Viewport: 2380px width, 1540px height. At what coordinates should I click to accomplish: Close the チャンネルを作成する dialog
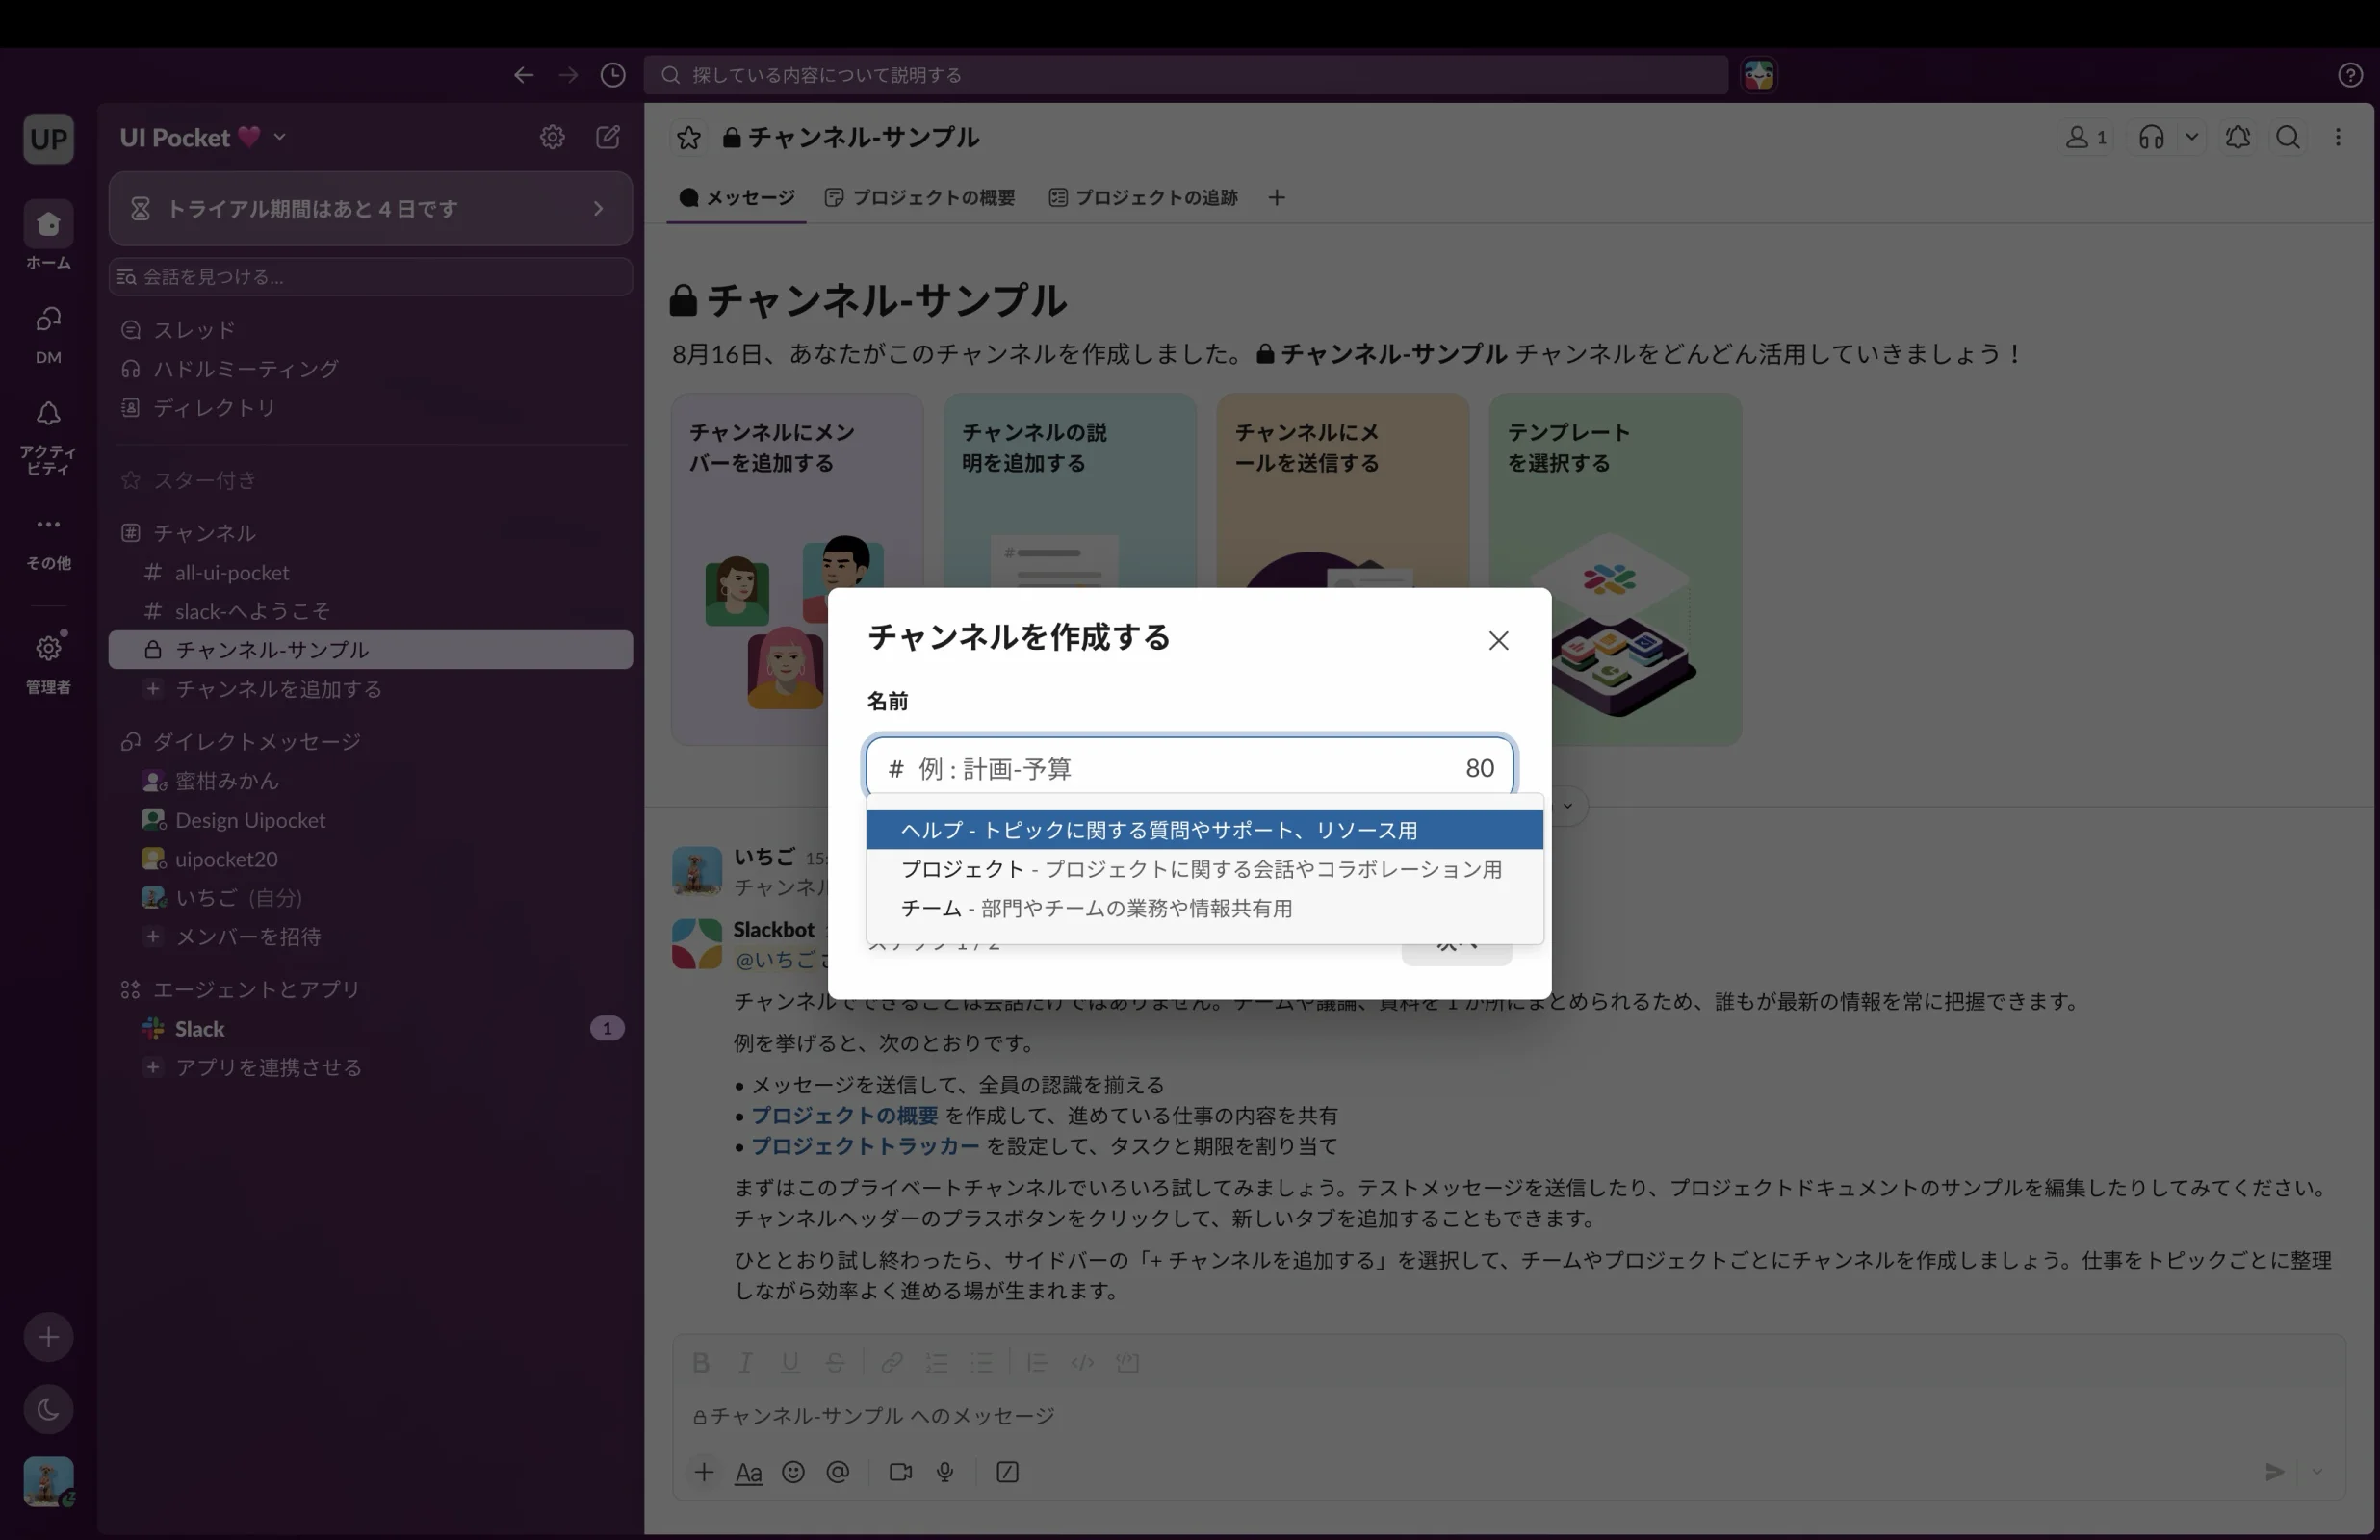click(1497, 640)
